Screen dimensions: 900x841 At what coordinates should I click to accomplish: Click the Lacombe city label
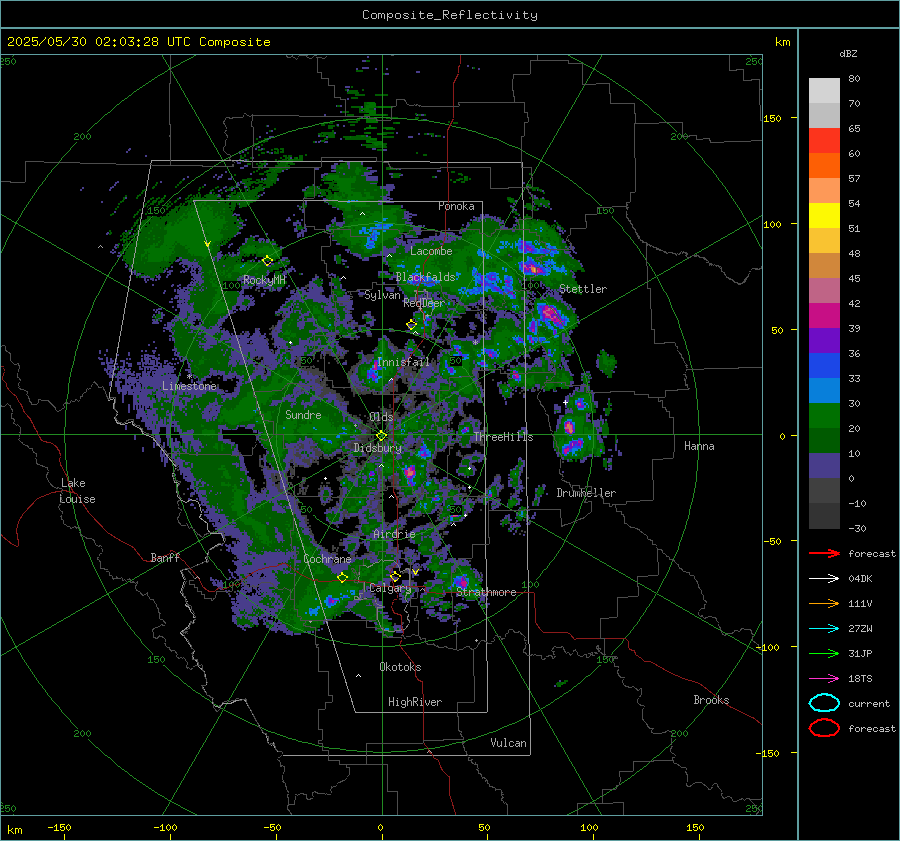[x=431, y=251]
